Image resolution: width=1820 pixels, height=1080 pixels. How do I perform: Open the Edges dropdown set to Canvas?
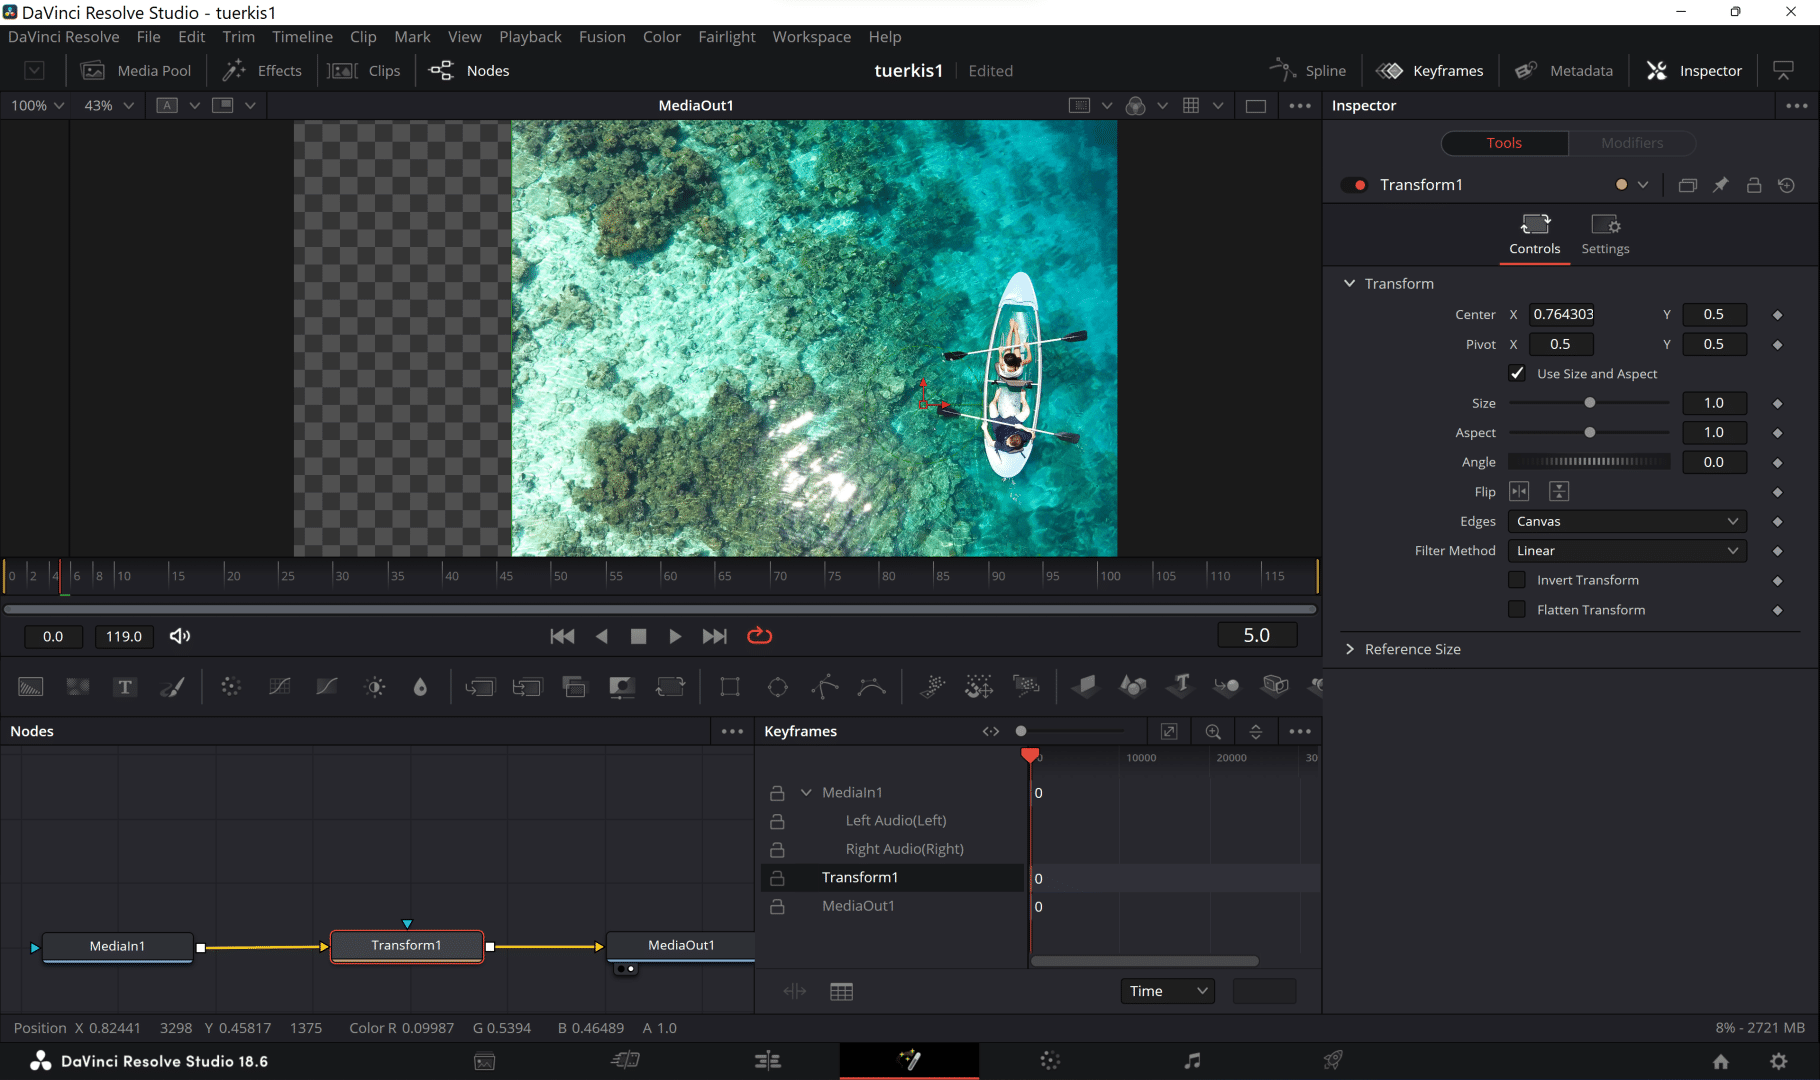tap(1627, 521)
